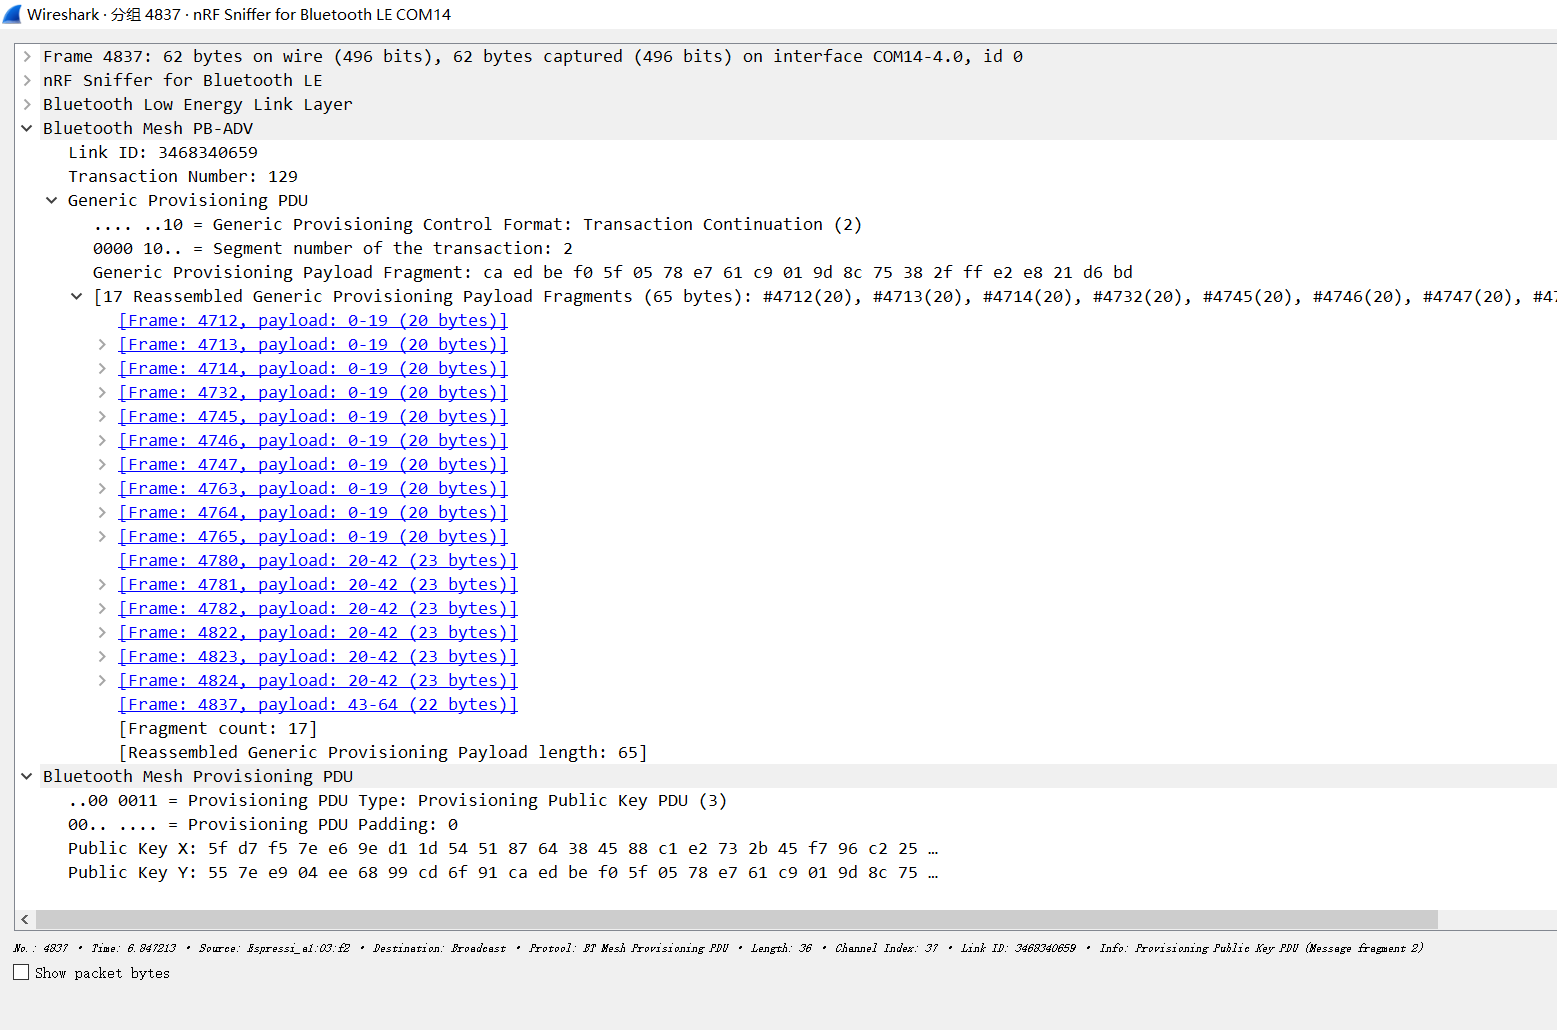The height and width of the screenshot is (1030, 1557).
Task: Expand the nRF Sniffer for Bluetooth LE section
Action: [x=27, y=81]
